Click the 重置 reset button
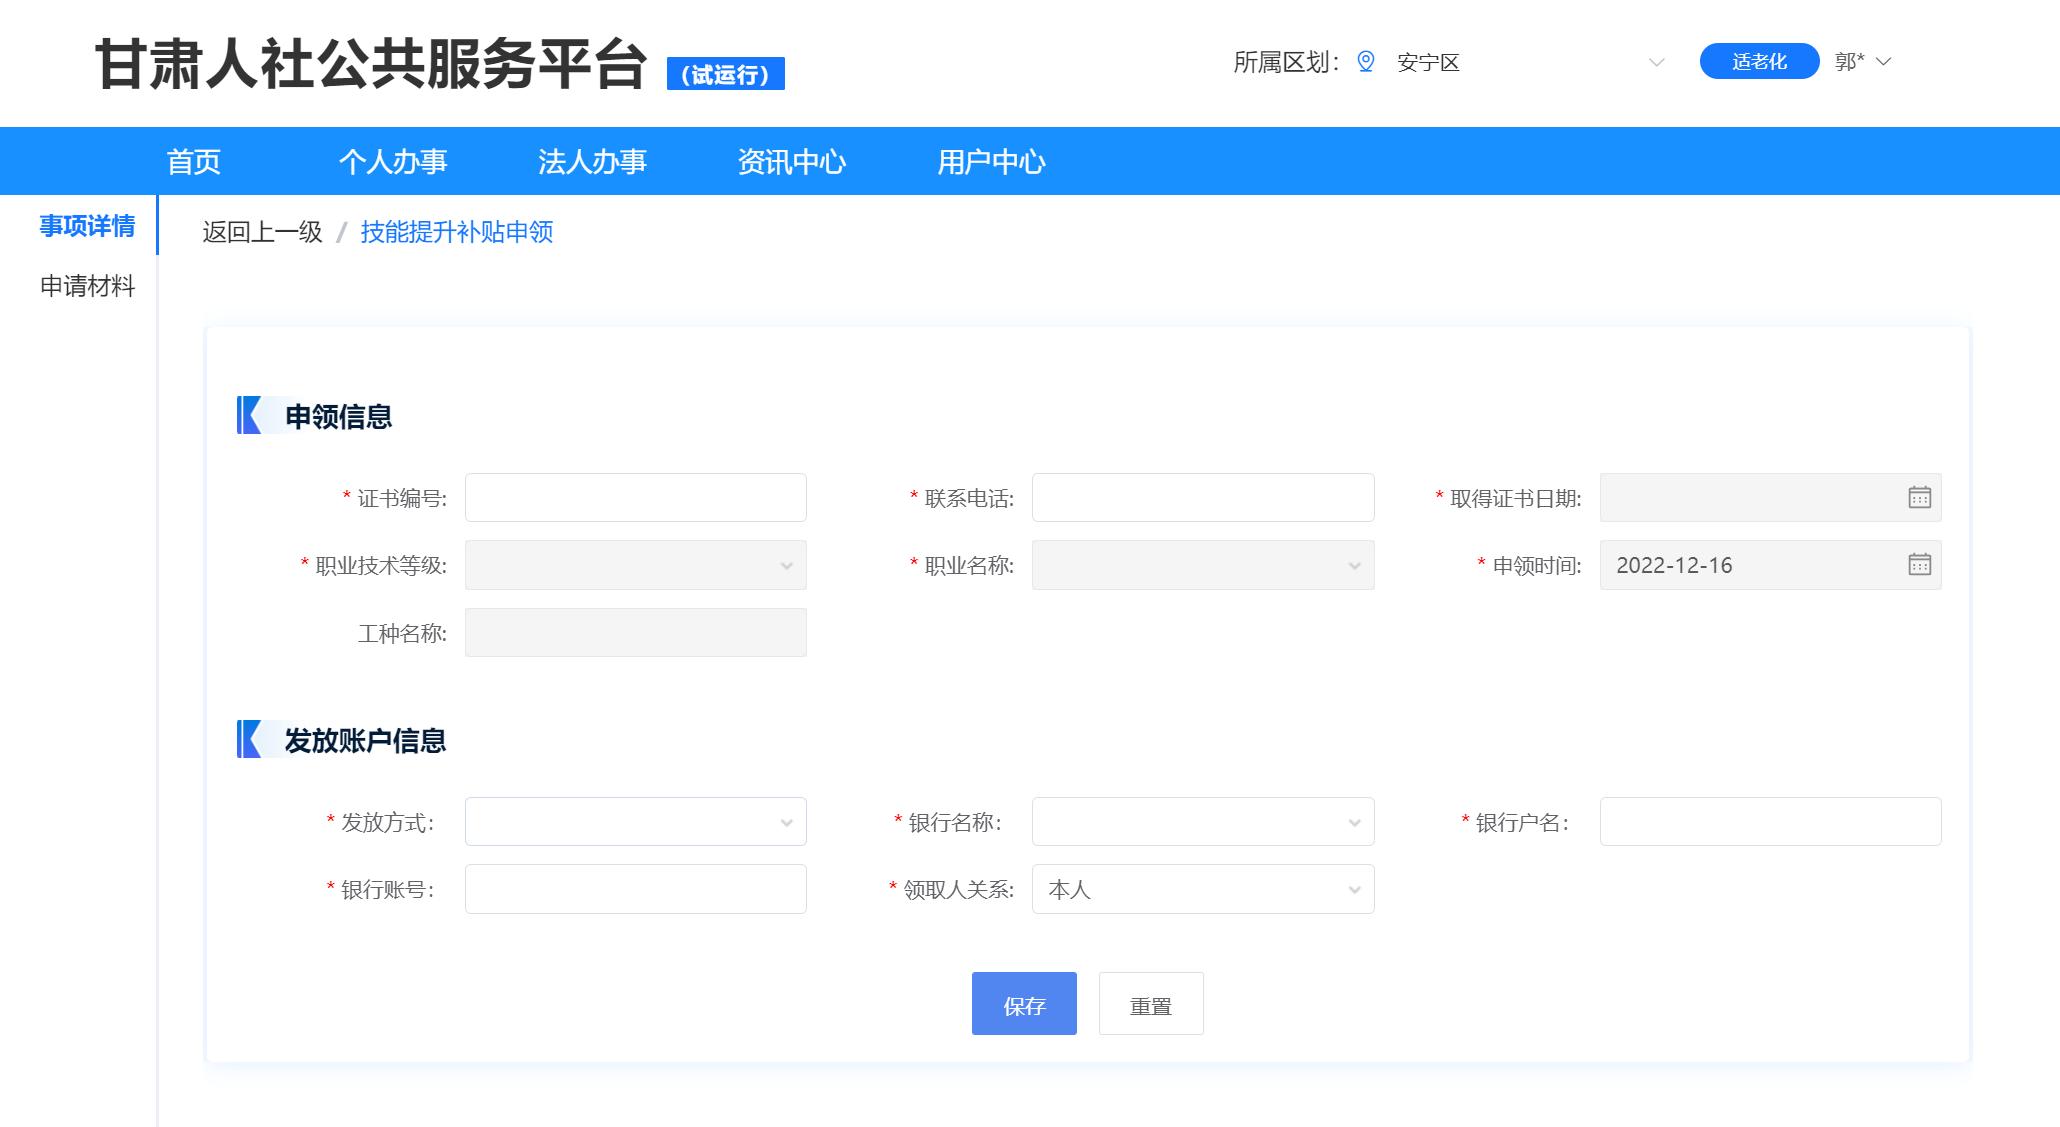2060x1127 pixels. tap(1150, 1003)
